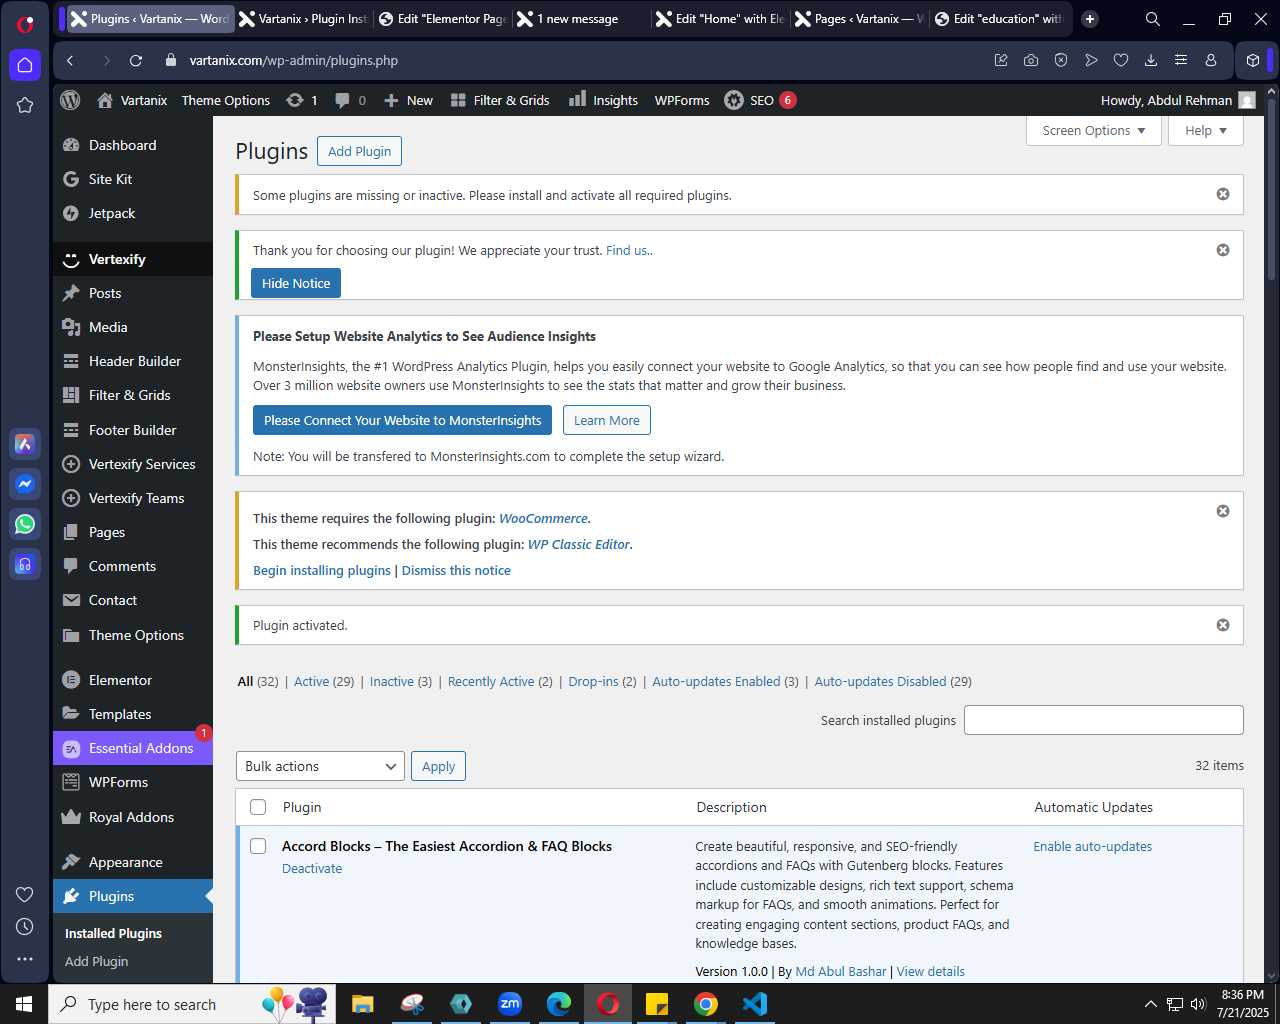Click the Hide Notice button
The image size is (1280, 1024).
tap(296, 283)
